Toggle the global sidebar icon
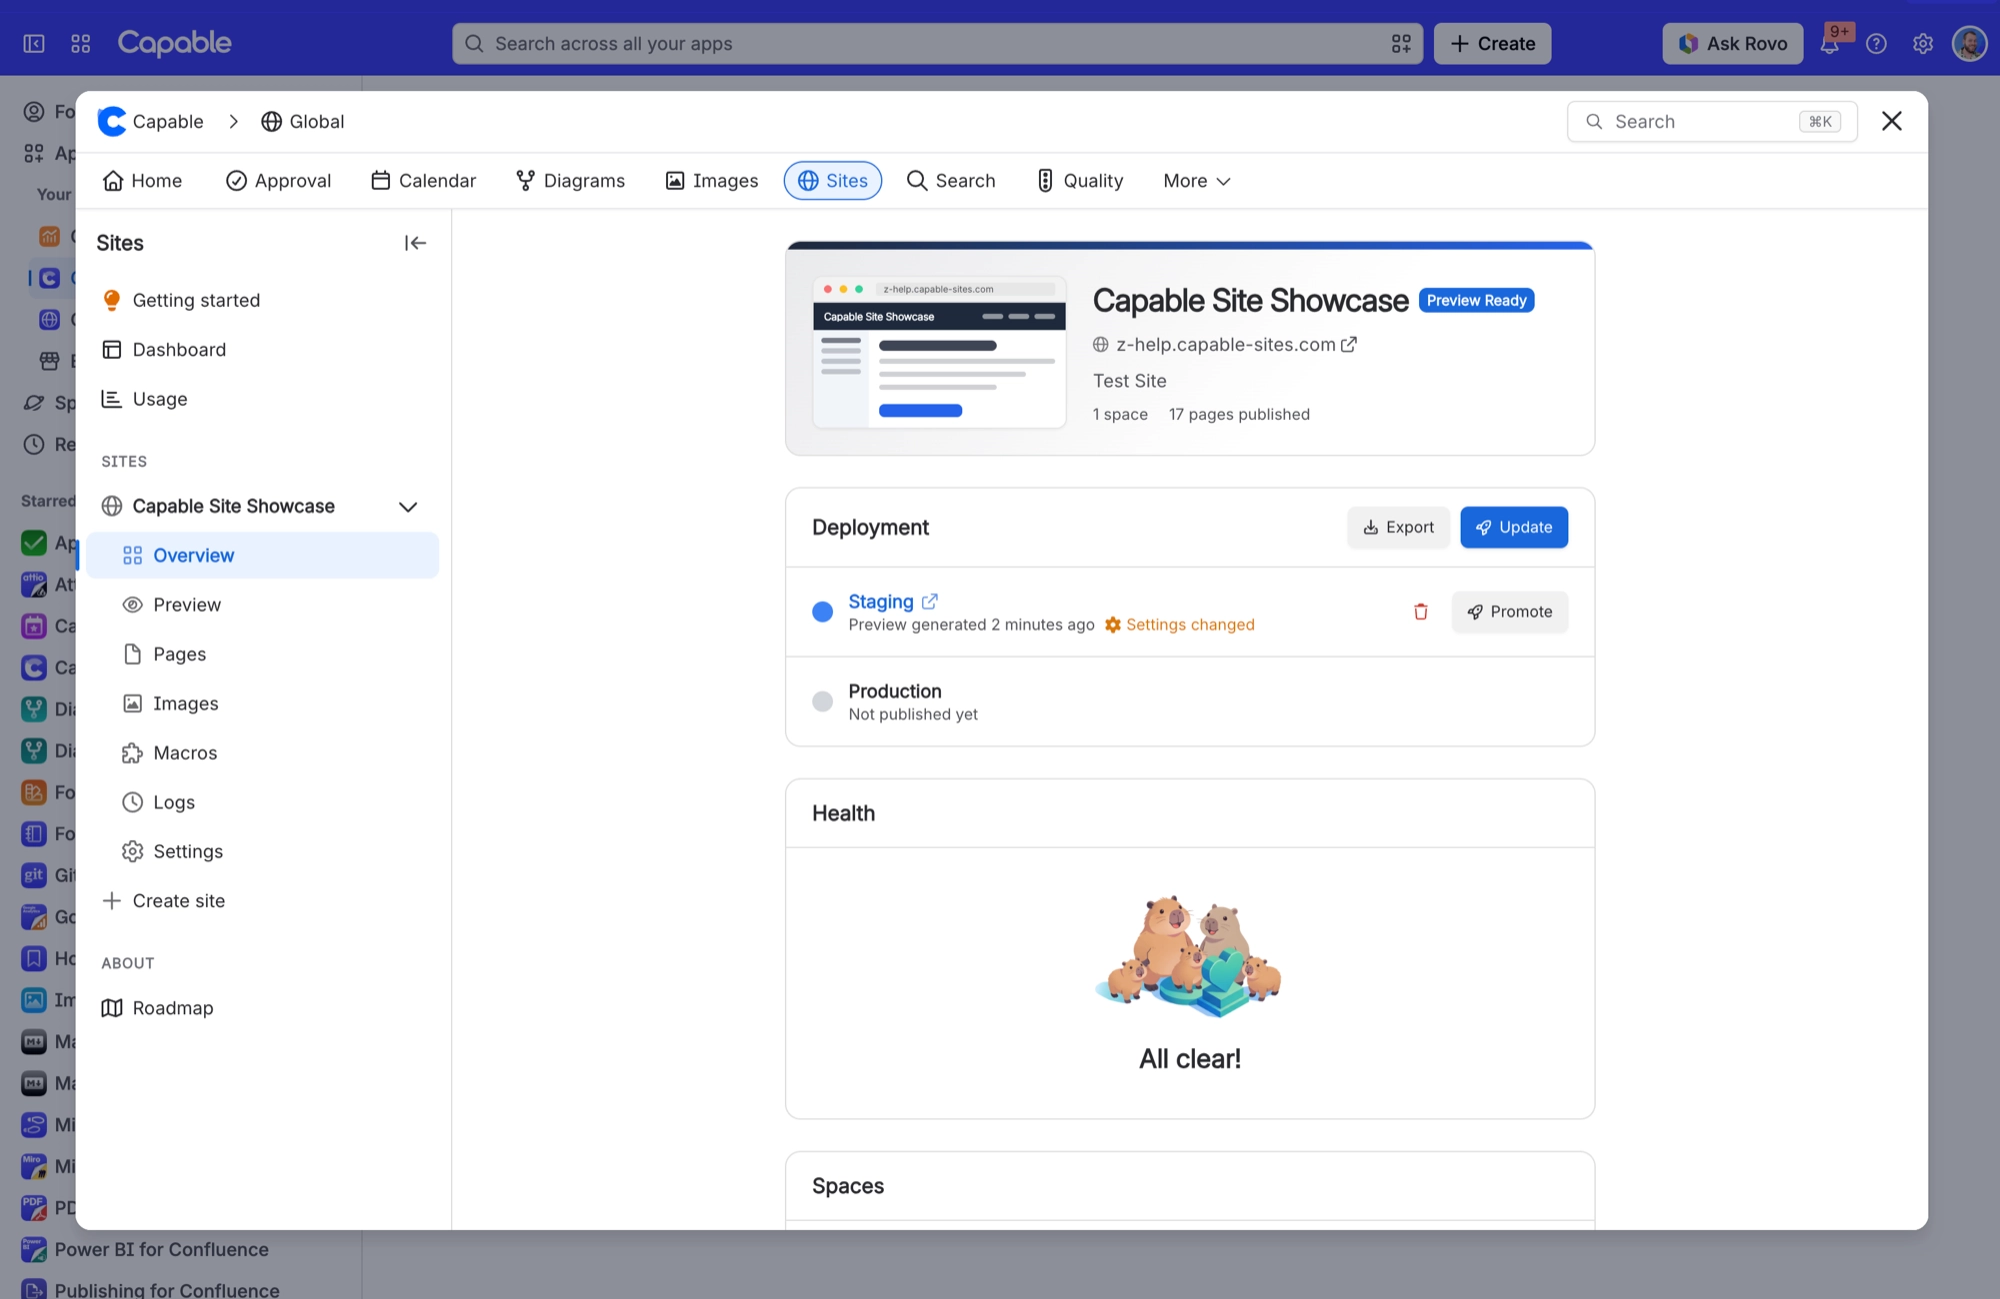2000x1299 pixels. tap(34, 44)
